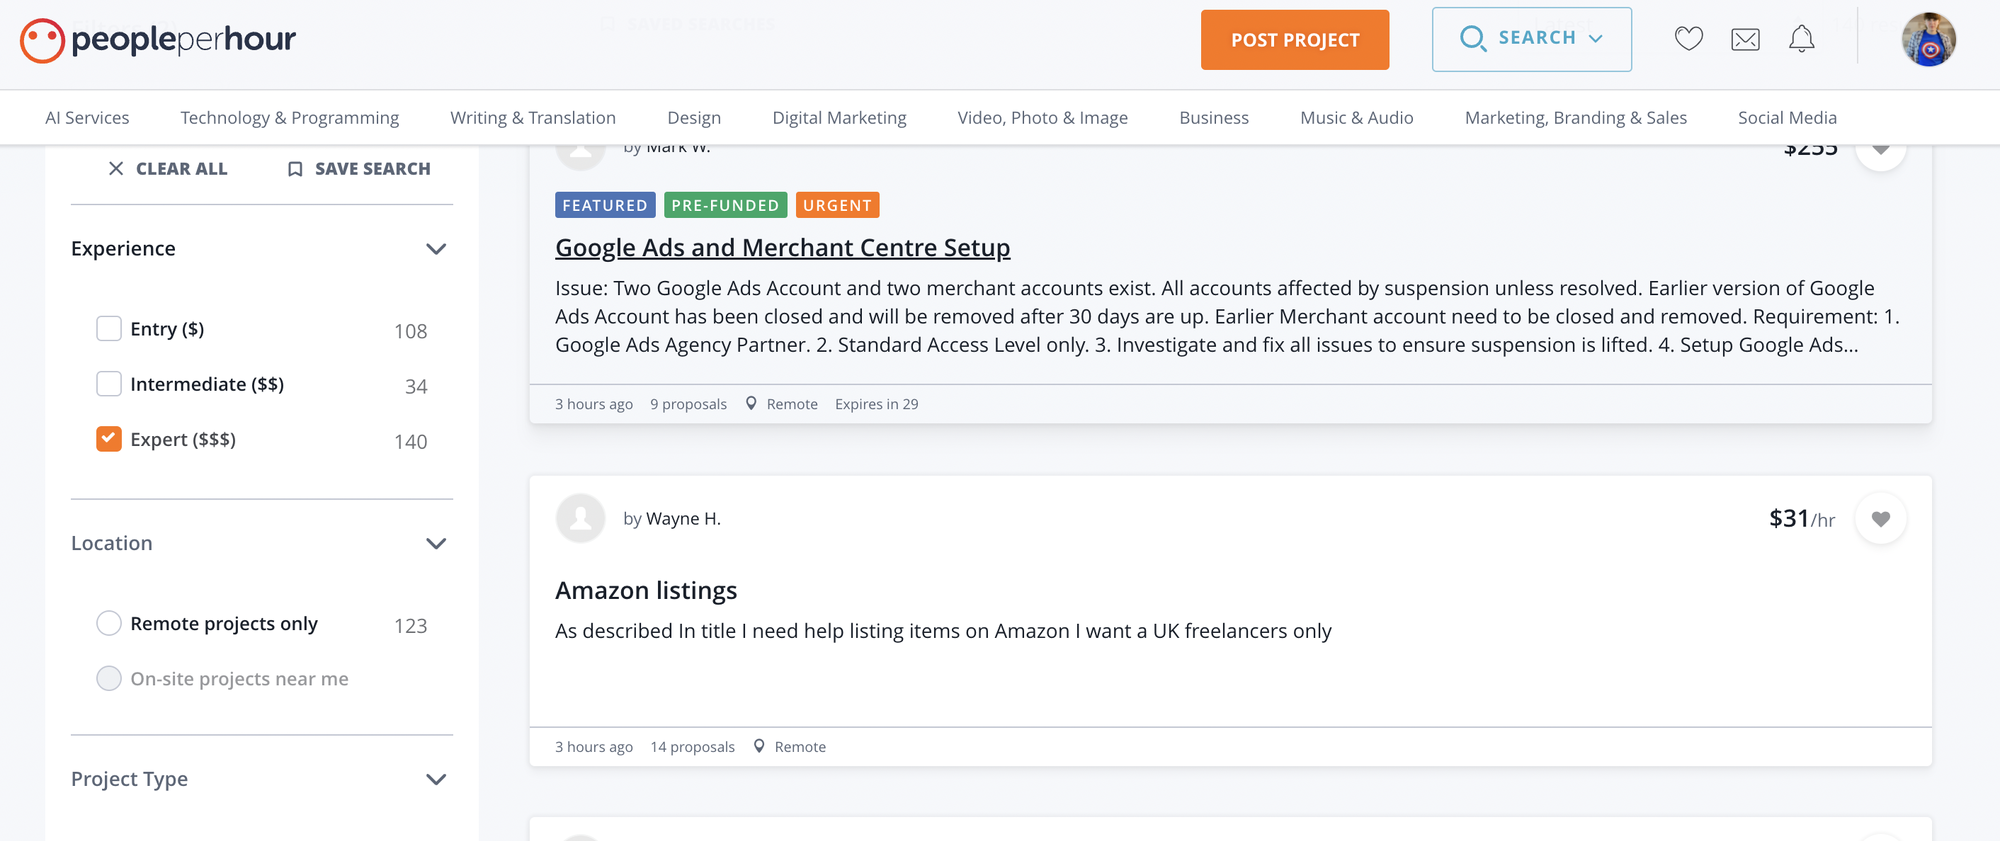Open the Digital Marketing category
Viewport: 2000px width, 841px height.
click(839, 118)
